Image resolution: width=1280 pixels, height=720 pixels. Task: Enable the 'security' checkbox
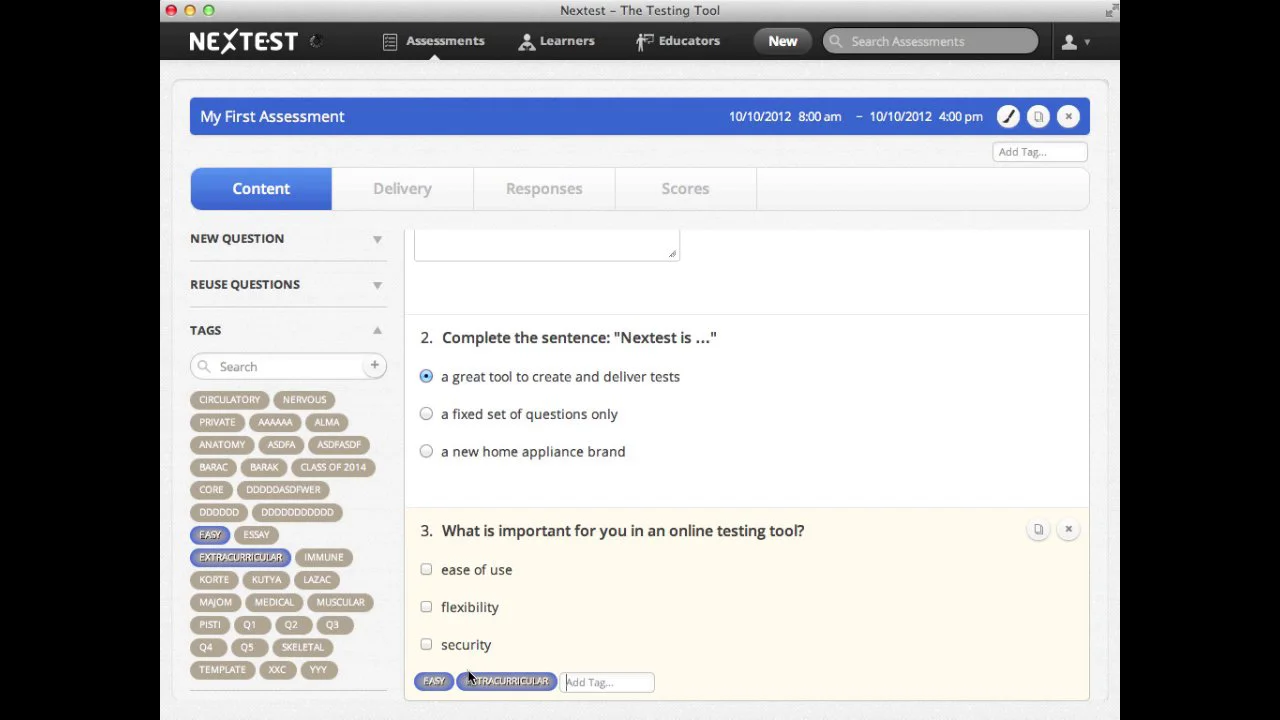(x=426, y=644)
